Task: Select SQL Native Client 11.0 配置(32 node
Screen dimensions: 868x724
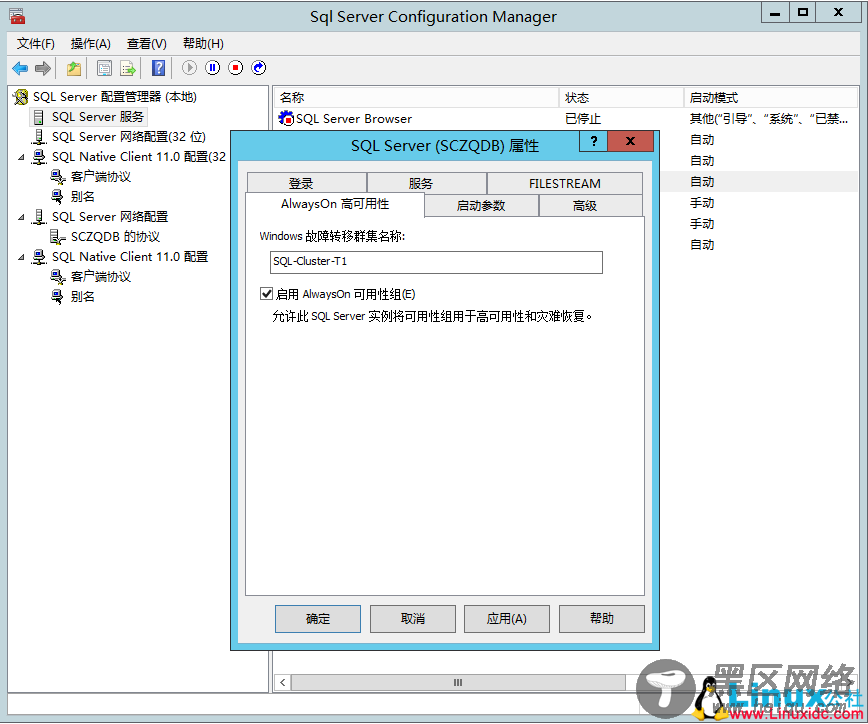Action: coord(138,157)
